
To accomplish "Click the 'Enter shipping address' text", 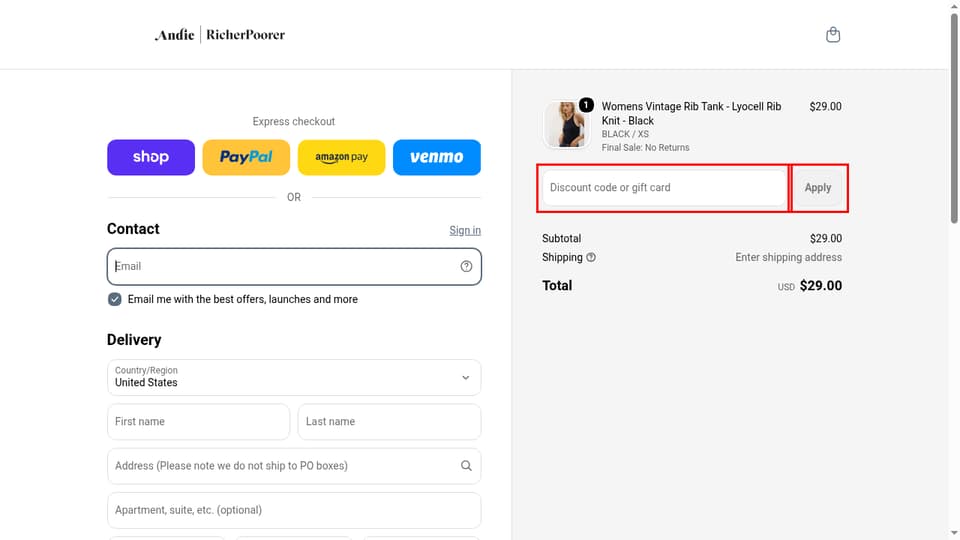I will tap(789, 258).
